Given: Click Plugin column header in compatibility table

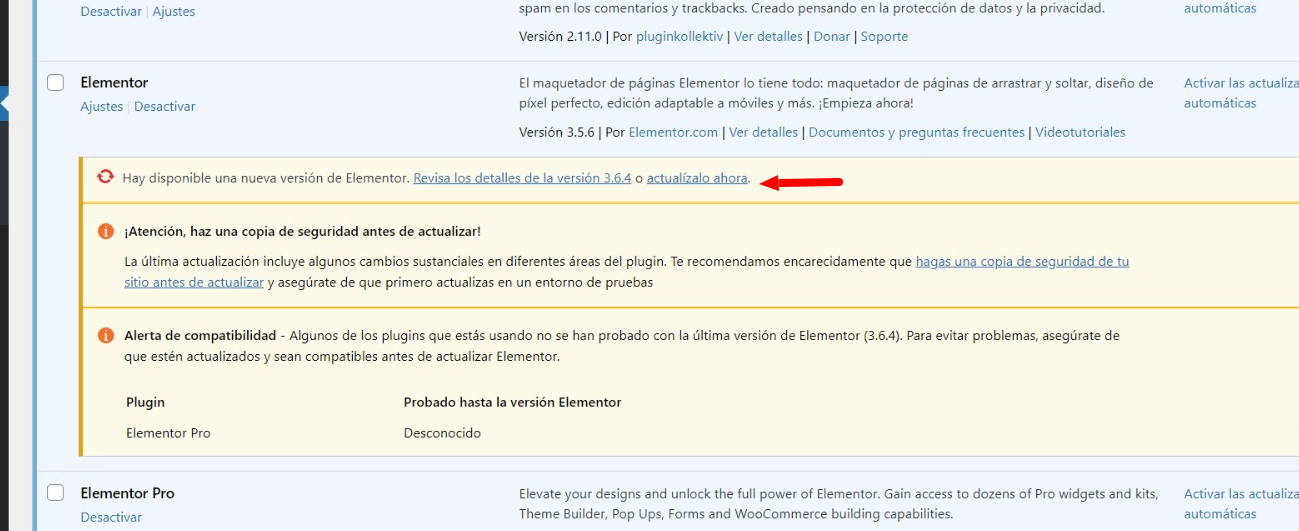Looking at the screenshot, I should 145,402.
